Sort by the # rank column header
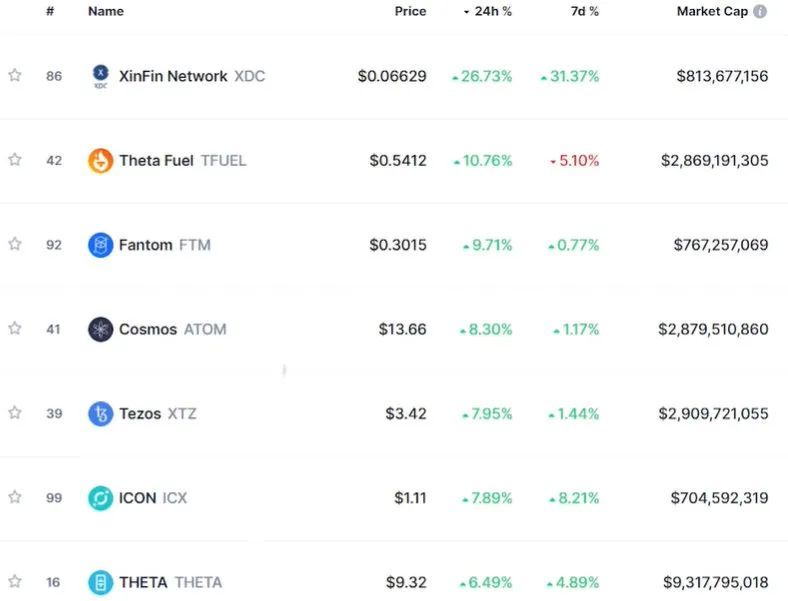This screenshot has height=601, width=788. point(50,12)
